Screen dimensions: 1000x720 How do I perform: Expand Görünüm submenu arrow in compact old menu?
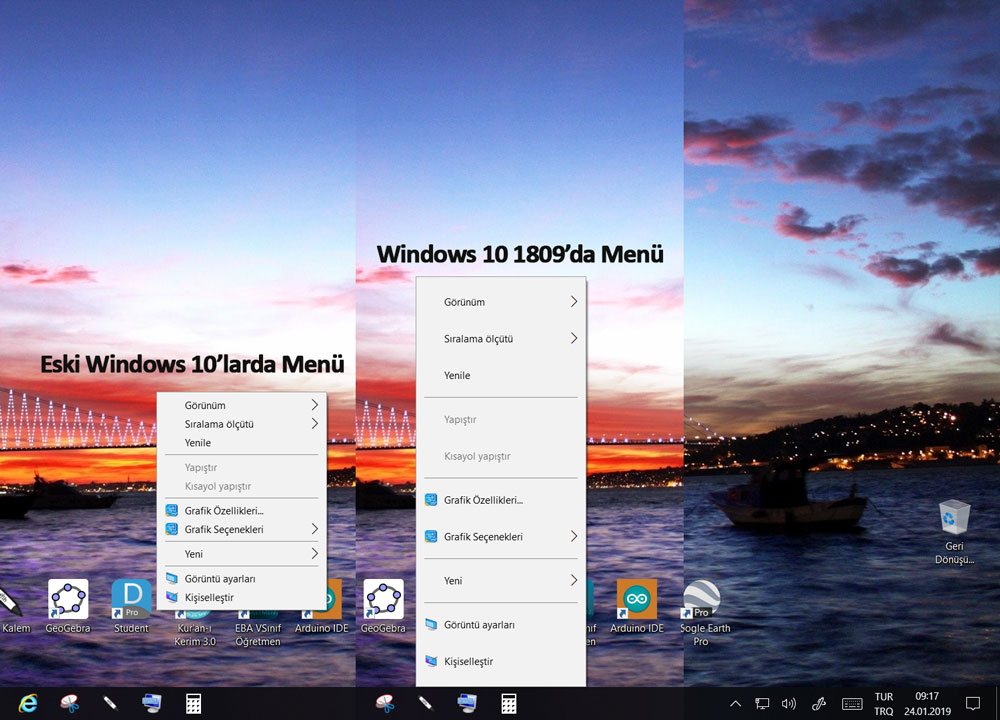(314, 405)
